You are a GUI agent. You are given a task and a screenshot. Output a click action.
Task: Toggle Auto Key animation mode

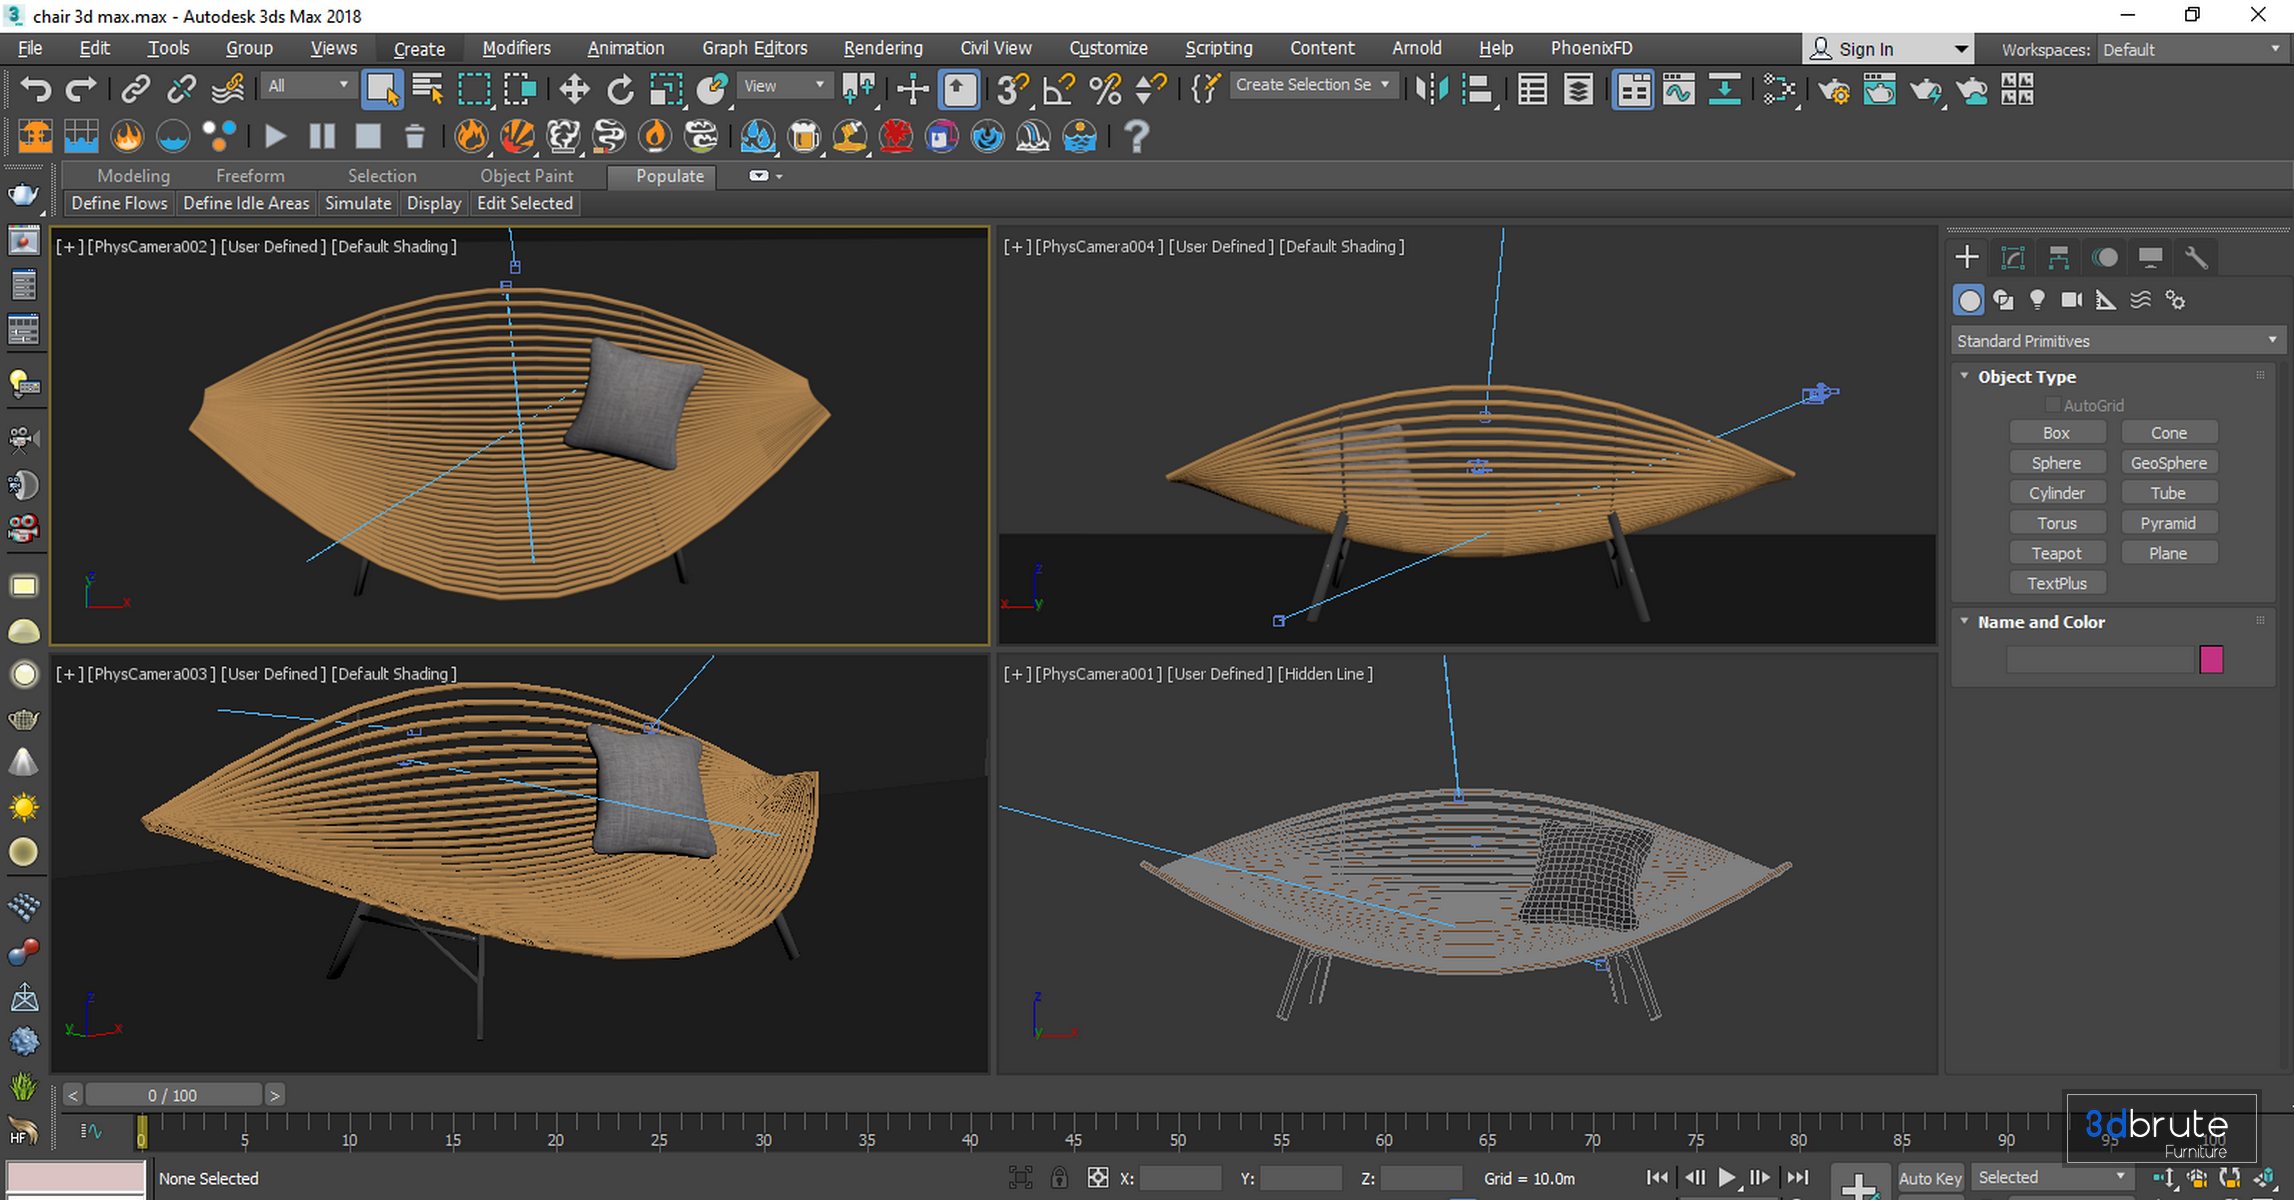pyautogui.click(x=1929, y=1178)
